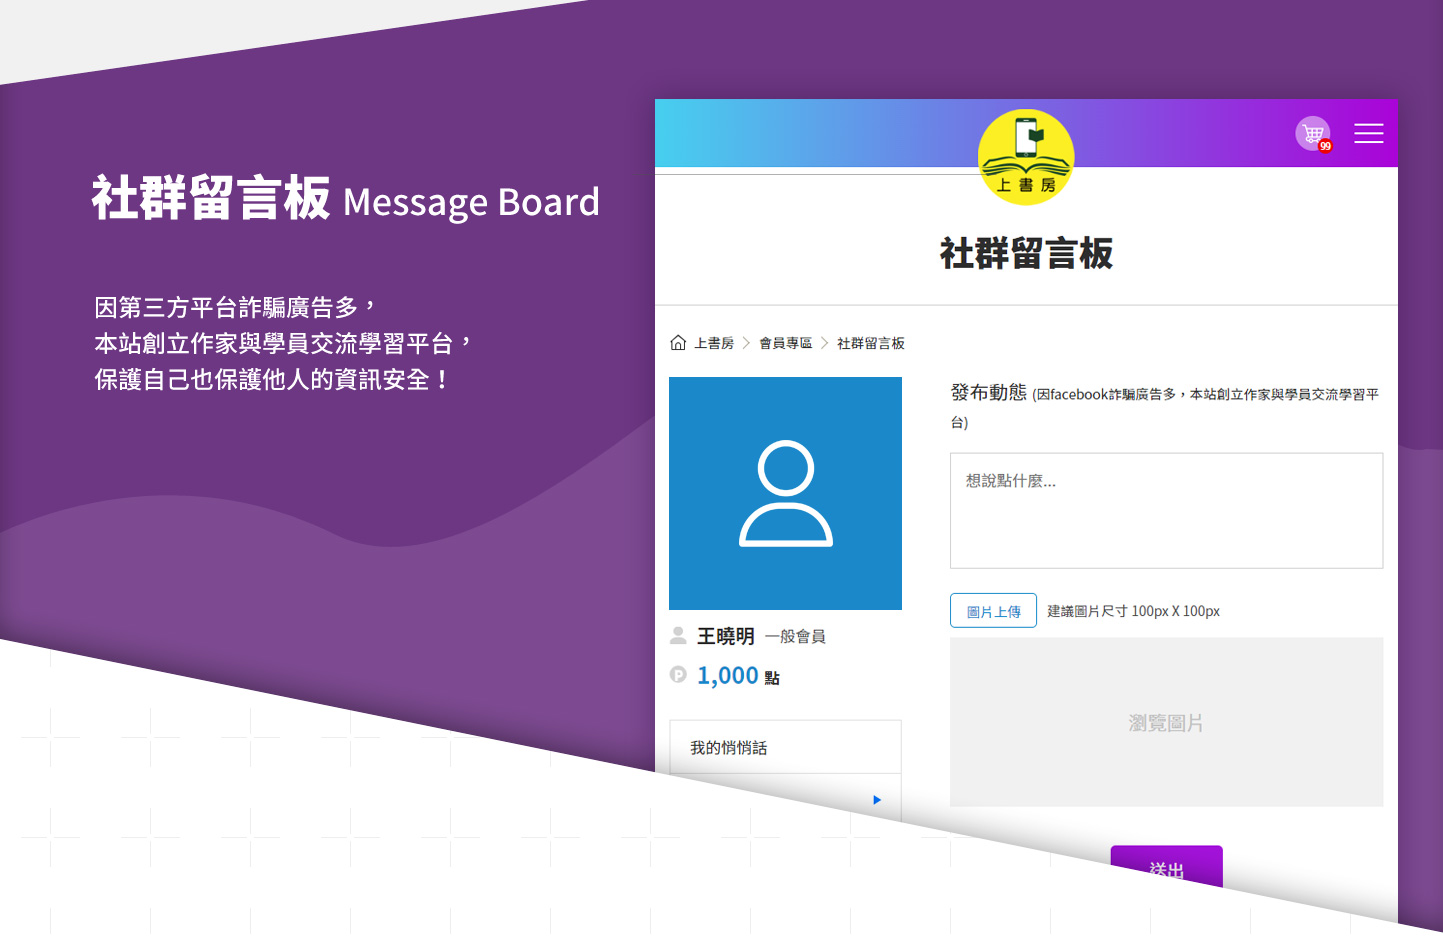The height and width of the screenshot is (936, 1443).
Task: Open the 上書房 breadcrumb link
Action: click(x=712, y=342)
